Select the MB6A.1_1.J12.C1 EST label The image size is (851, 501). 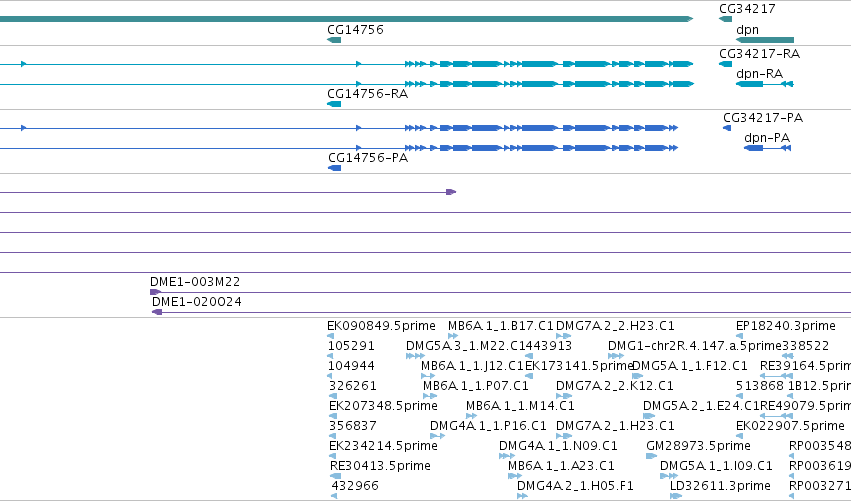(x=473, y=366)
